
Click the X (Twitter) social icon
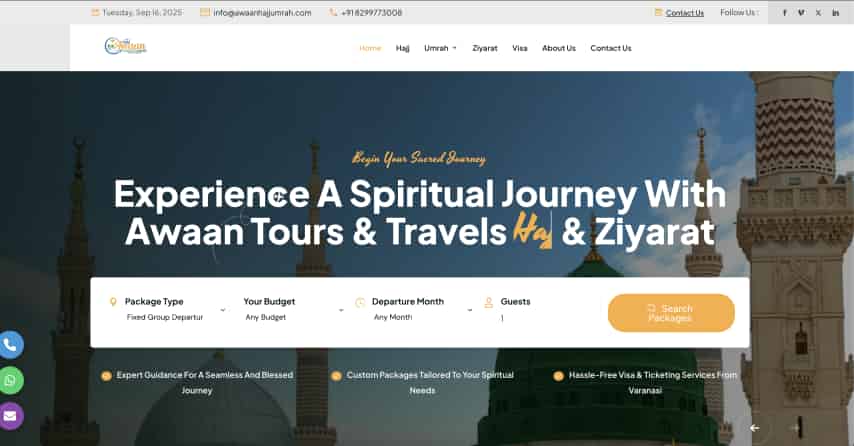[x=818, y=13]
